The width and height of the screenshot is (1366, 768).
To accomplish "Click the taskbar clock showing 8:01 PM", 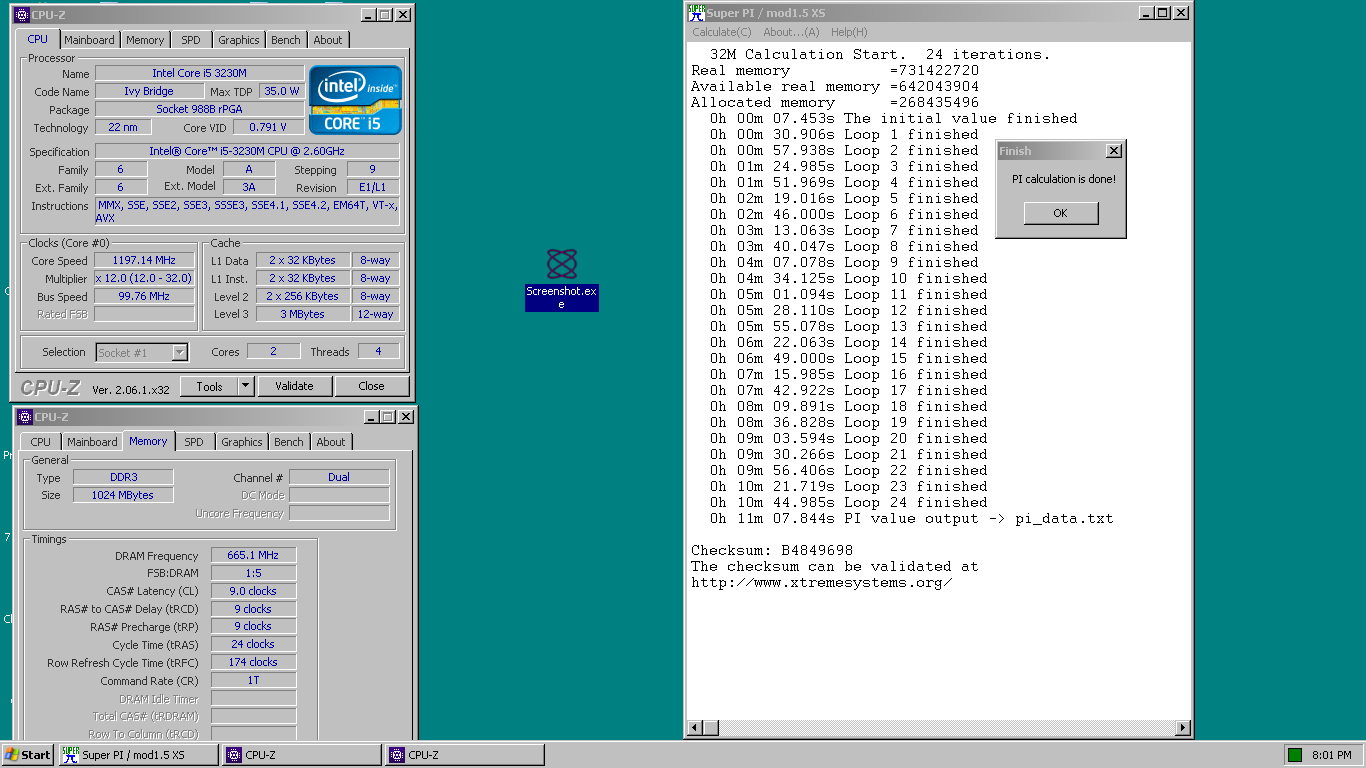I will pyautogui.click(x=1331, y=755).
